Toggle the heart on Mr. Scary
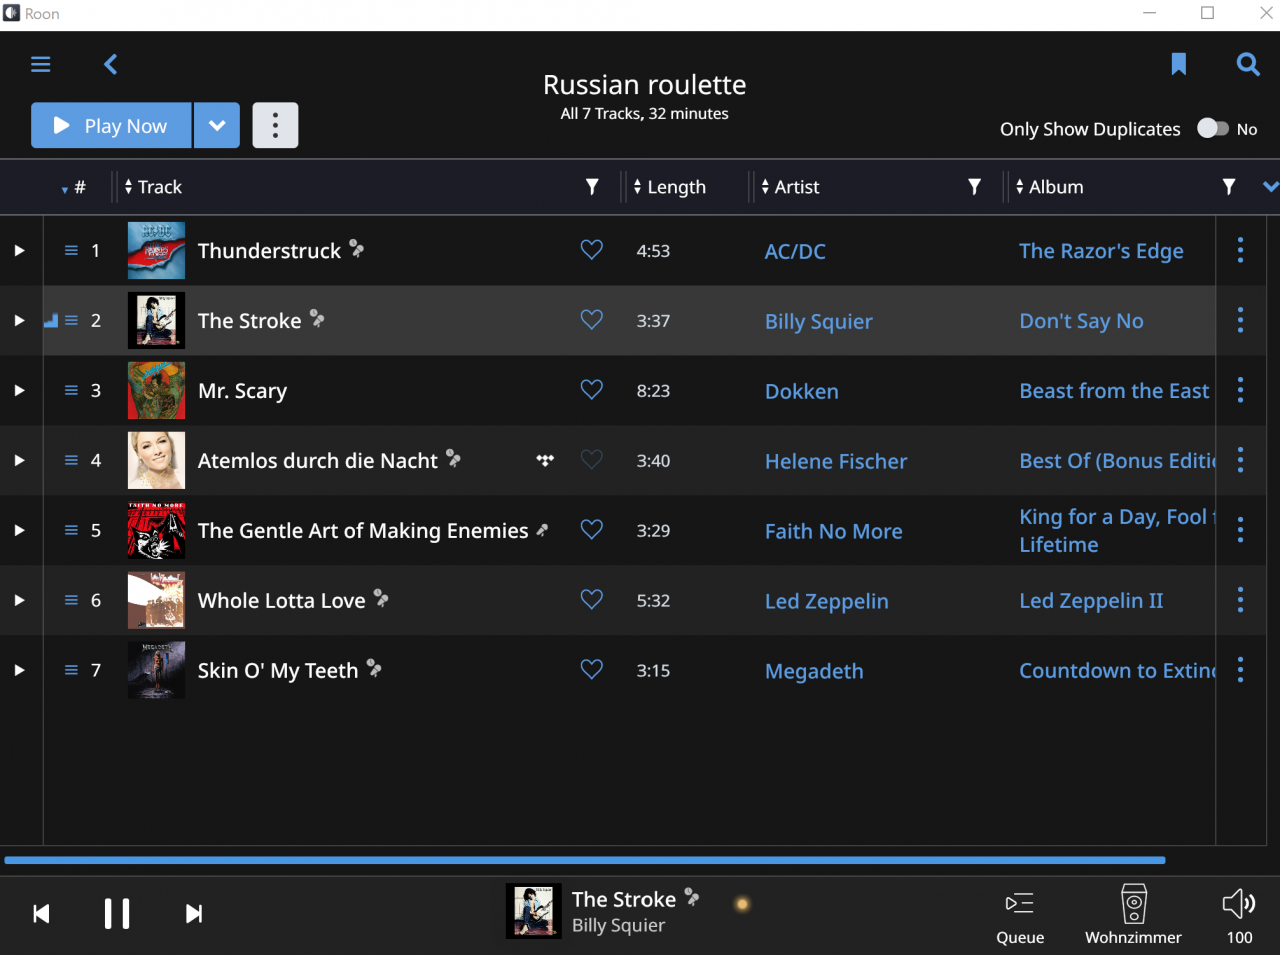The height and width of the screenshot is (955, 1280). [592, 390]
